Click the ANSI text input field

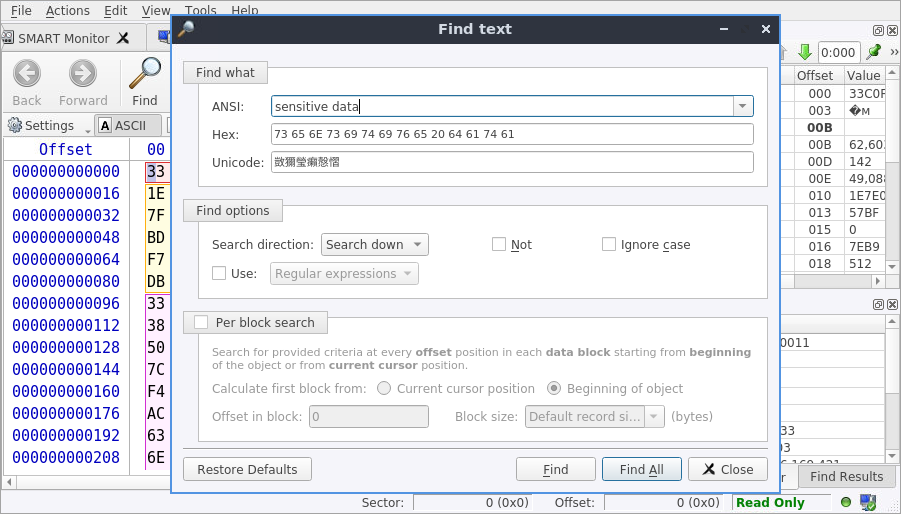(502, 106)
